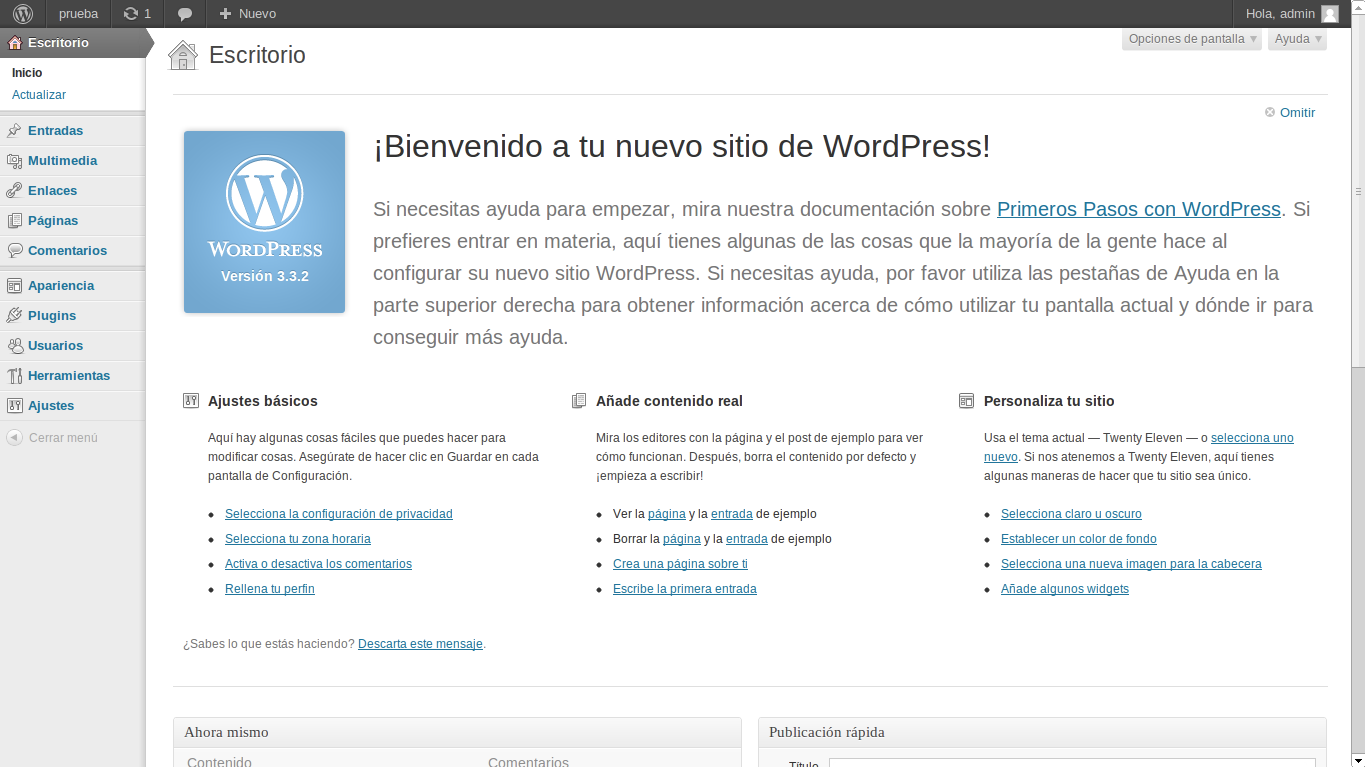Click the Omitir dismiss x icon
This screenshot has width=1365, height=767.
coord(1270,113)
